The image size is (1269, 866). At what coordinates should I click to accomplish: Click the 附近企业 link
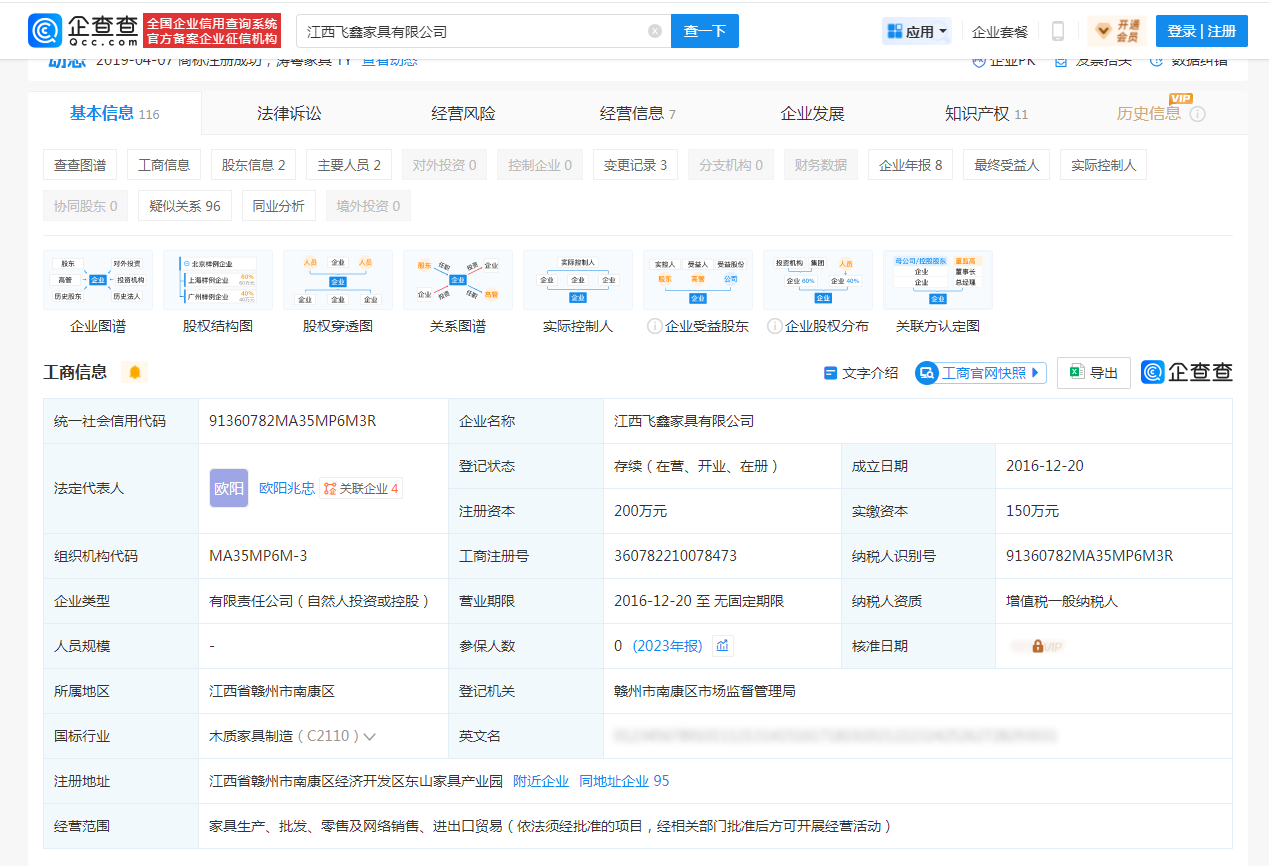click(541, 781)
